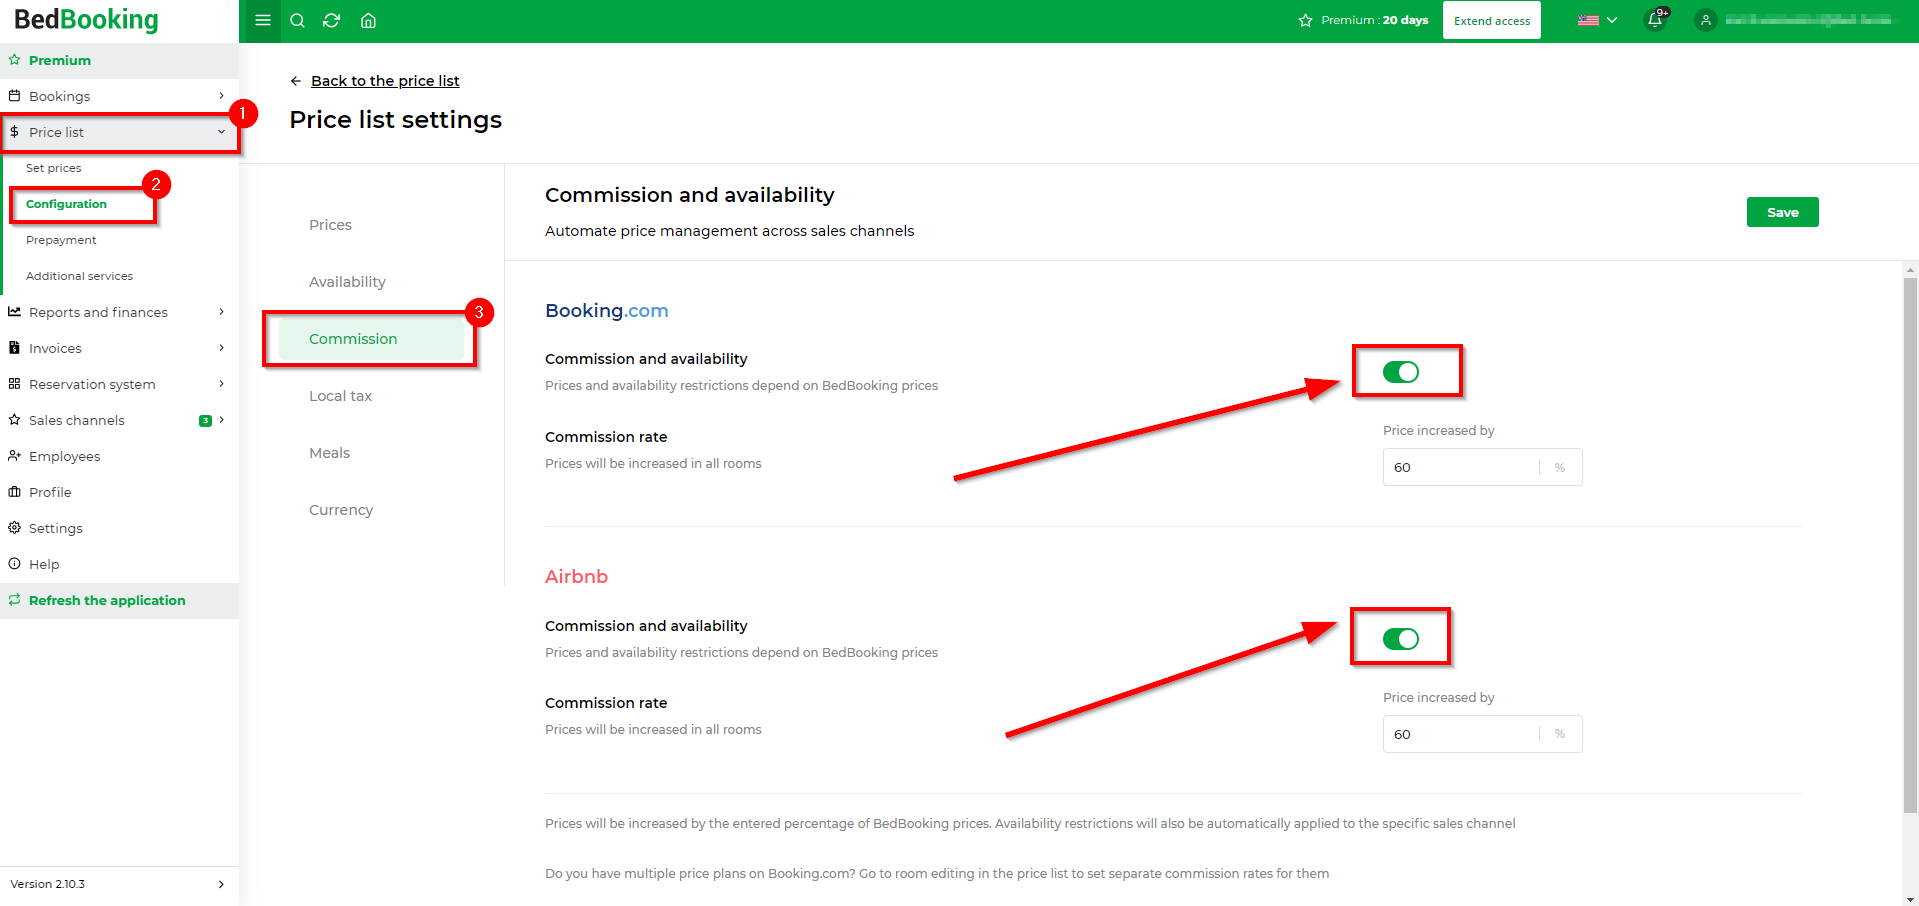Screen dimensions: 1919x906
Task: Click the Reservation system grid icon
Action: (x=14, y=384)
